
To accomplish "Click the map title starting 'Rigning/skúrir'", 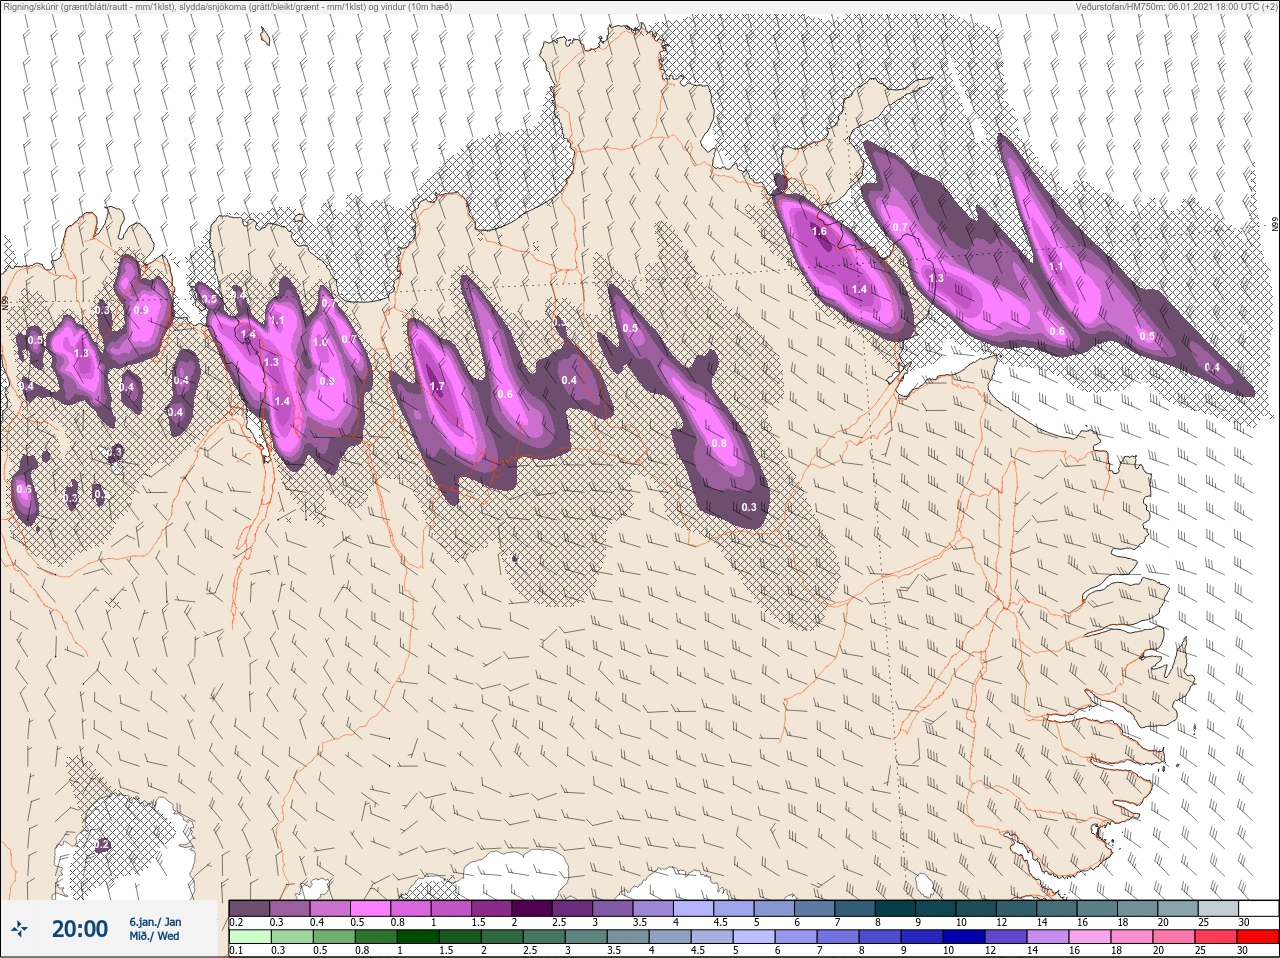I will click(227, 7).
